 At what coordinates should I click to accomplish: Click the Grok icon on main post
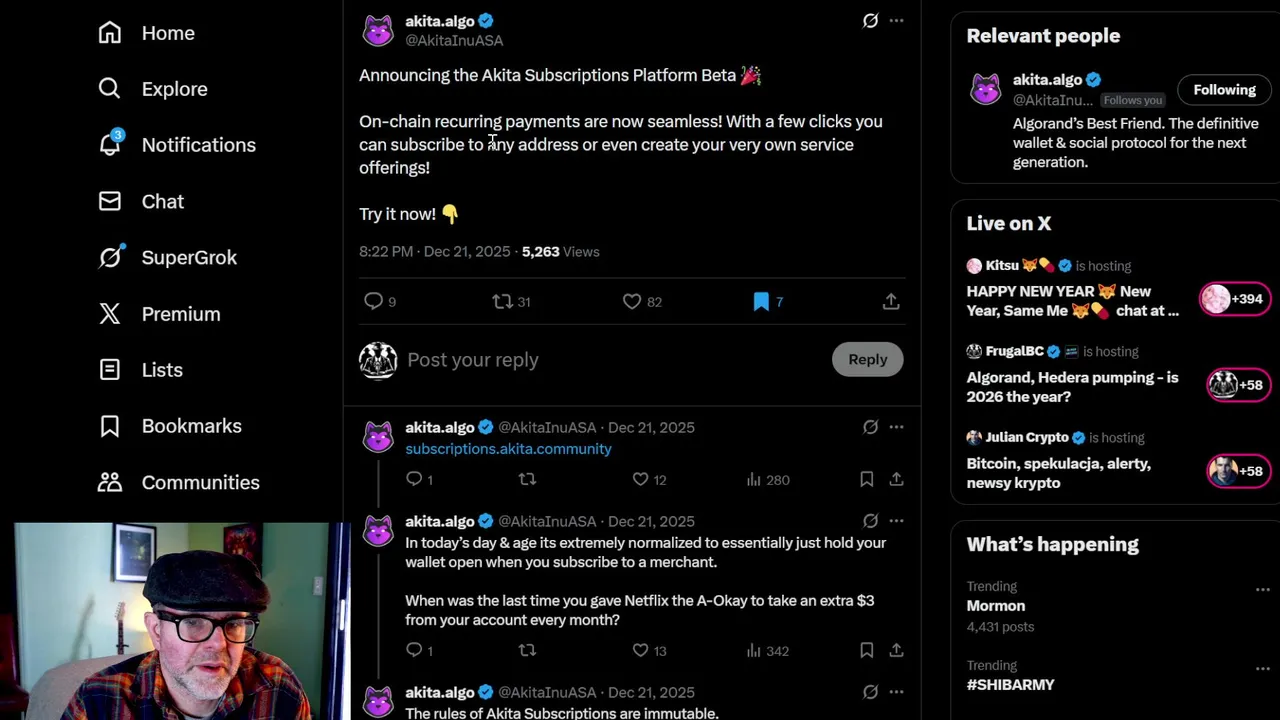870,20
